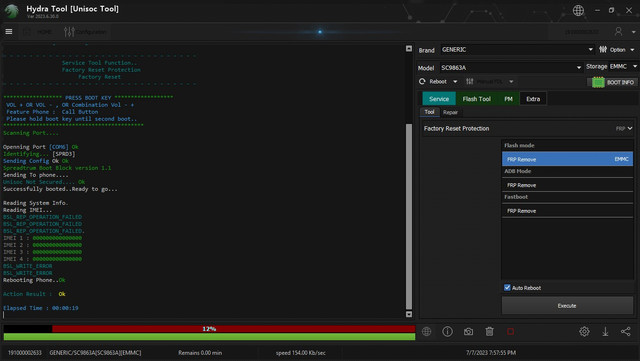Click the trash clear log icon
Screen dimensions: 640x361
(489, 332)
